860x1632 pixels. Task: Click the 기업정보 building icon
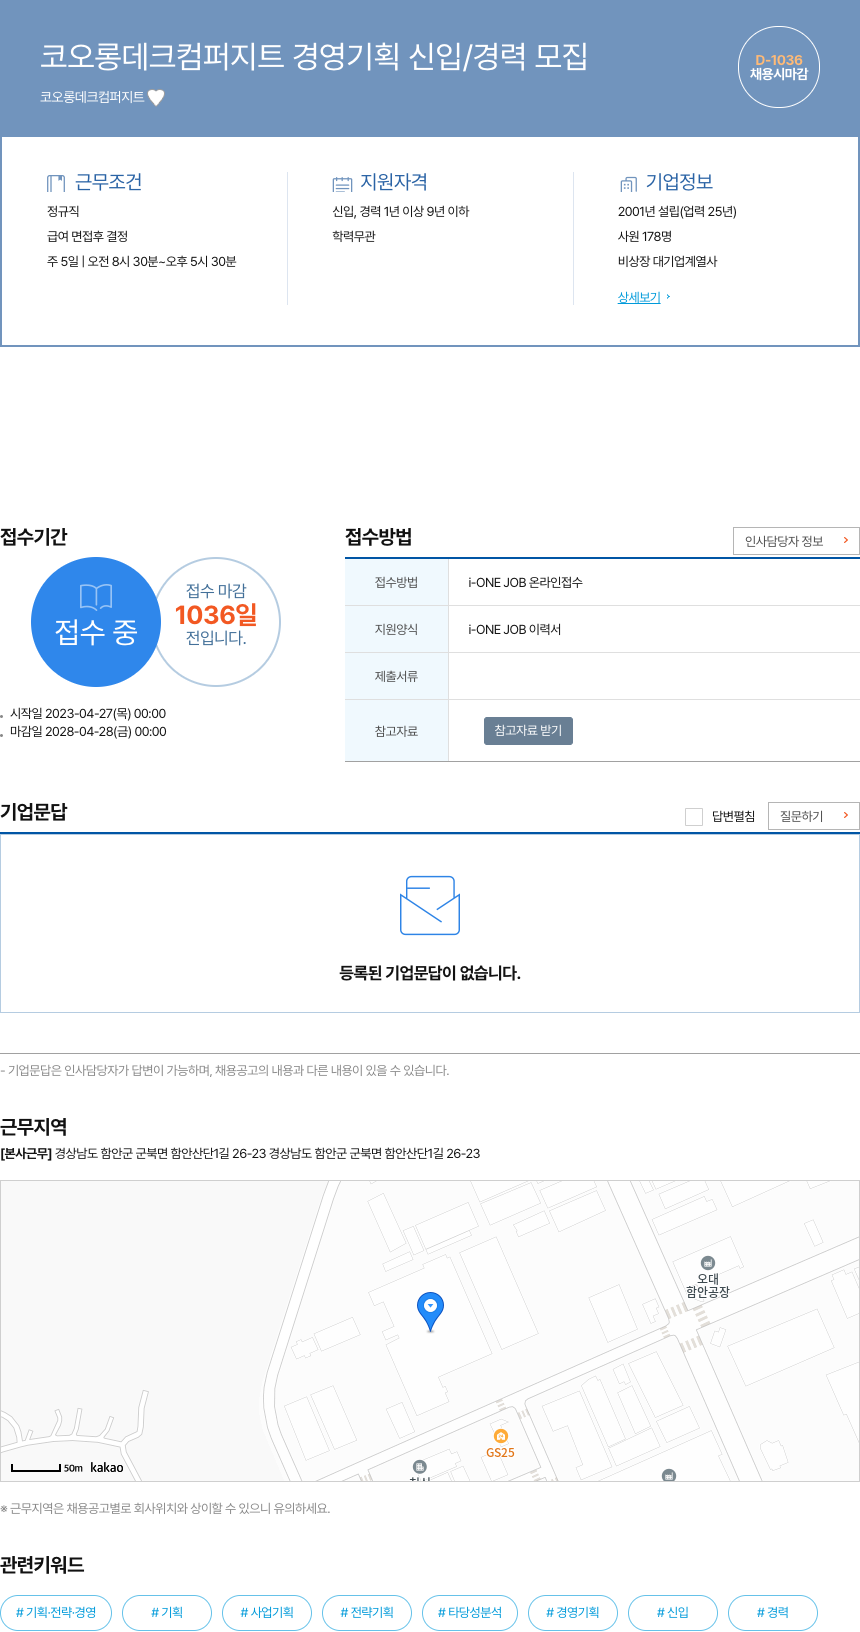click(x=628, y=184)
